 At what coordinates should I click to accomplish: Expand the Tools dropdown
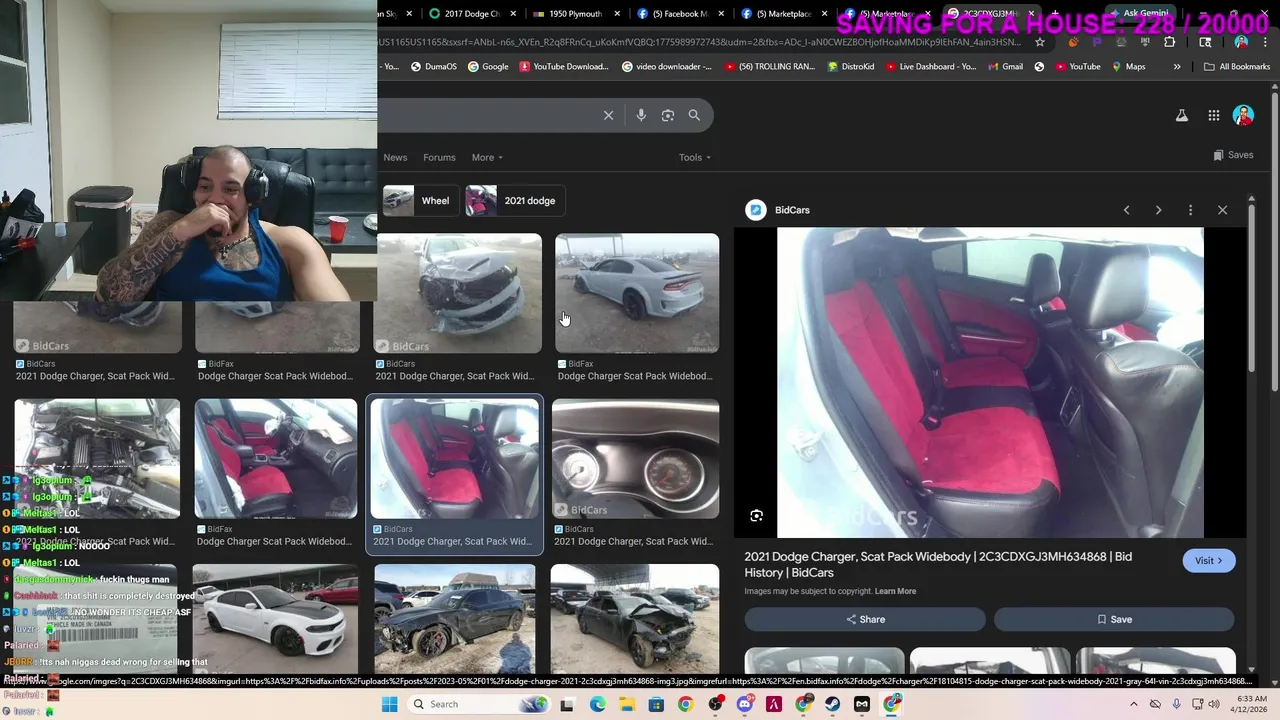(x=695, y=157)
